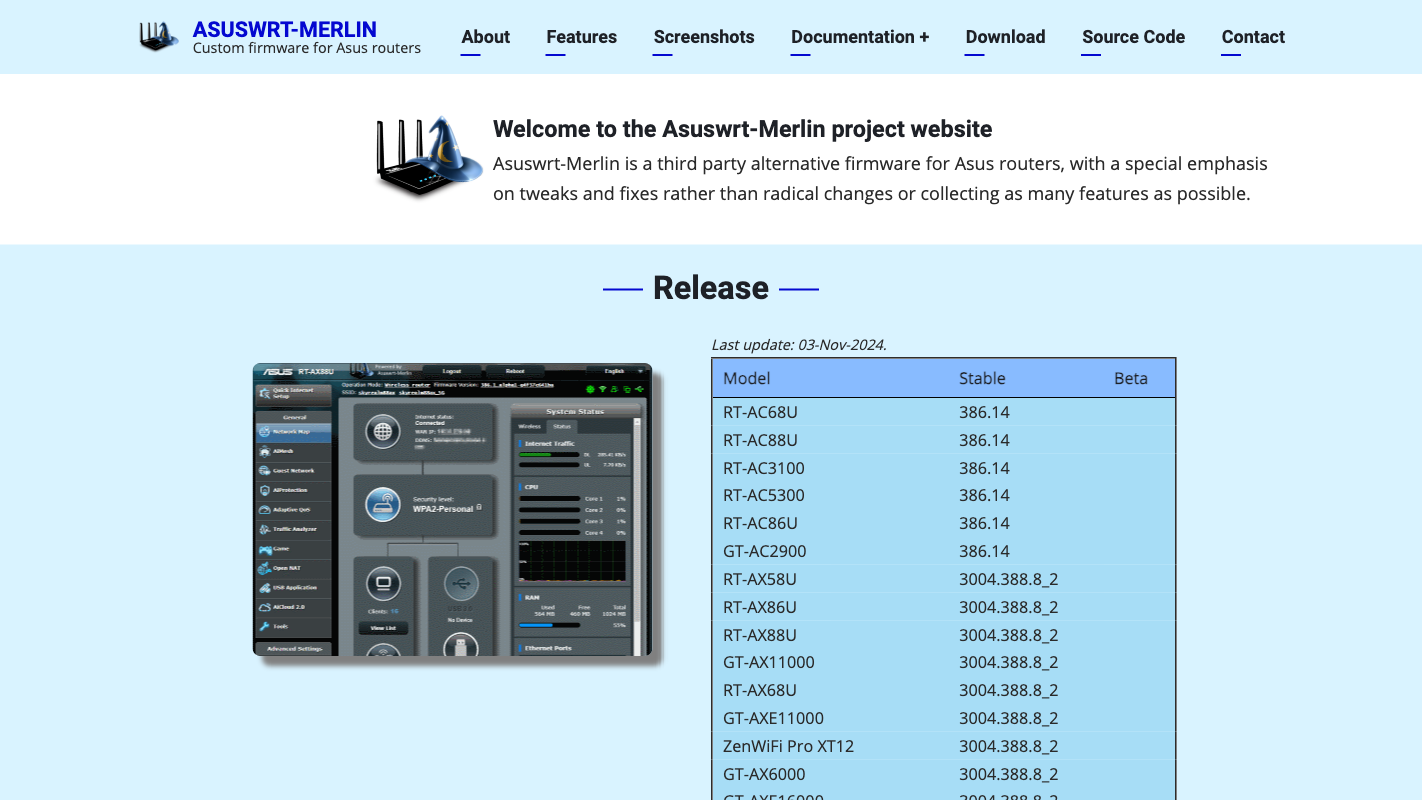Image resolution: width=1422 pixels, height=800 pixels.
Task: Click RT-AC86U stable version 386.14
Action: [x=984, y=523]
